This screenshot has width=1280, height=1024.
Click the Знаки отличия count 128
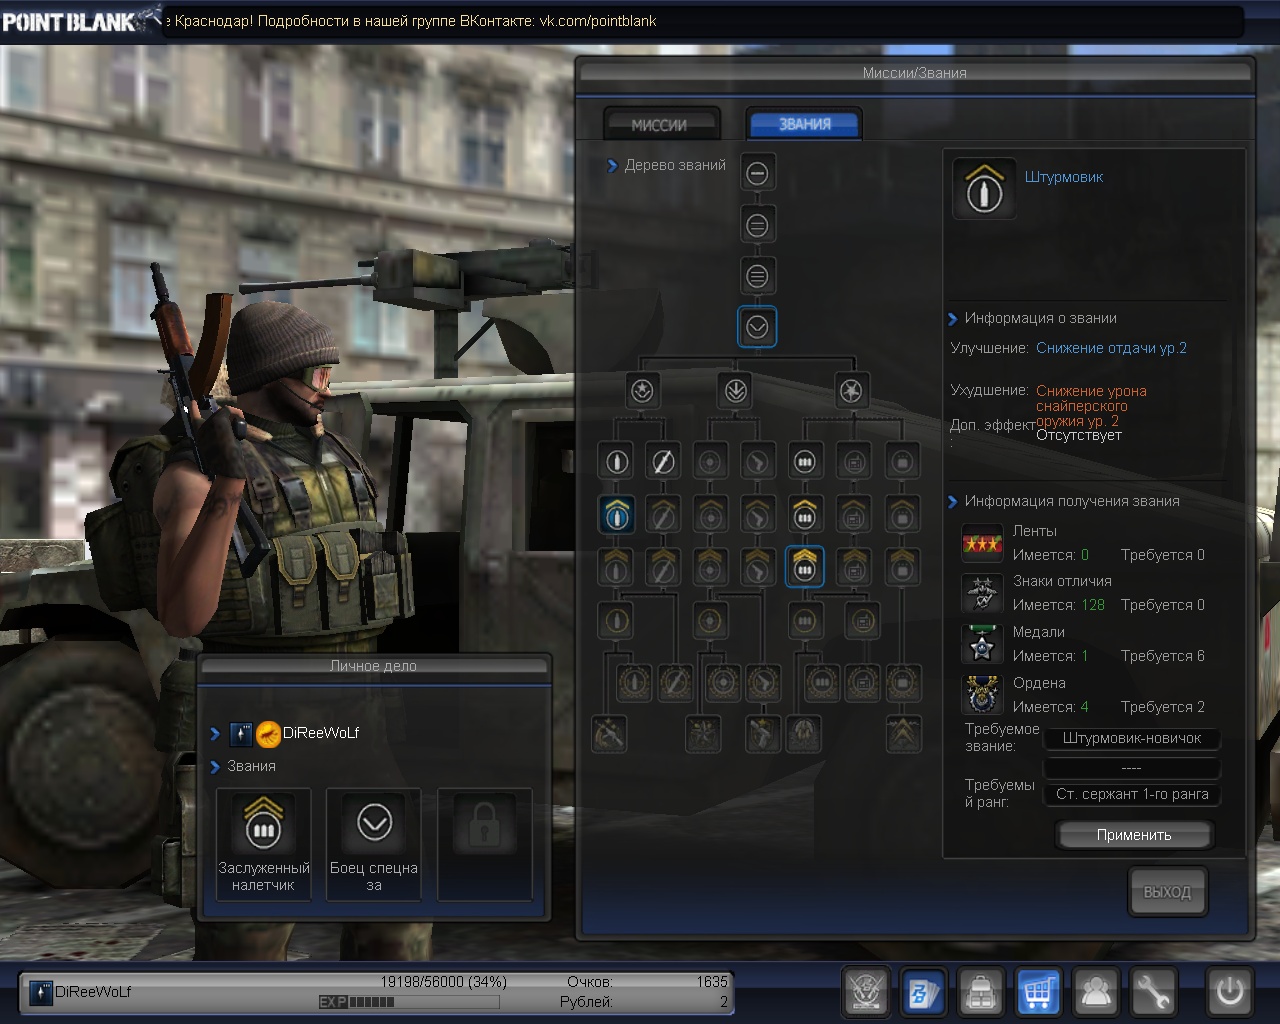pos(1093,605)
